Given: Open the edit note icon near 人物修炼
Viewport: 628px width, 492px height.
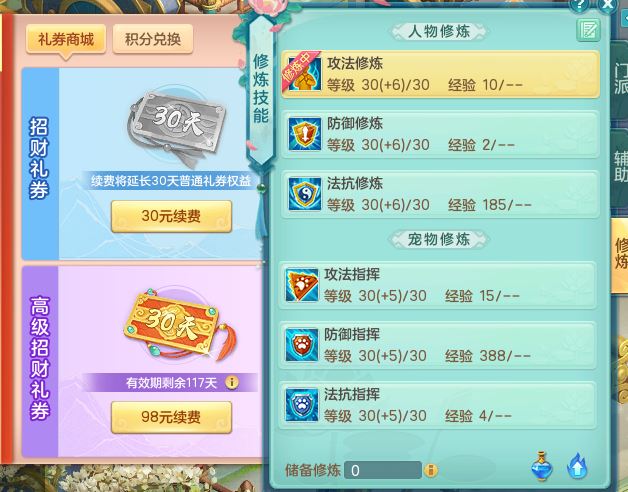Looking at the screenshot, I should click(x=588, y=30).
